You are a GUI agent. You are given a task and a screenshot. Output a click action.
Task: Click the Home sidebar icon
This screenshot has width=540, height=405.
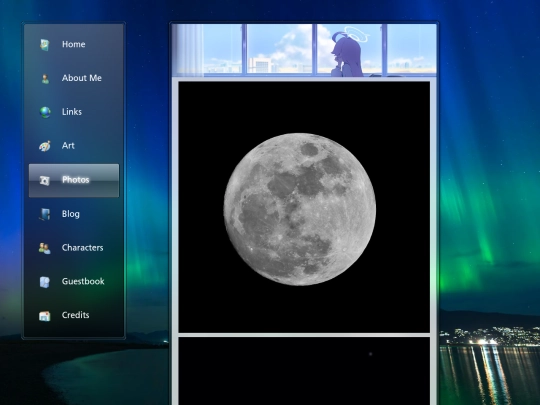(x=44, y=45)
